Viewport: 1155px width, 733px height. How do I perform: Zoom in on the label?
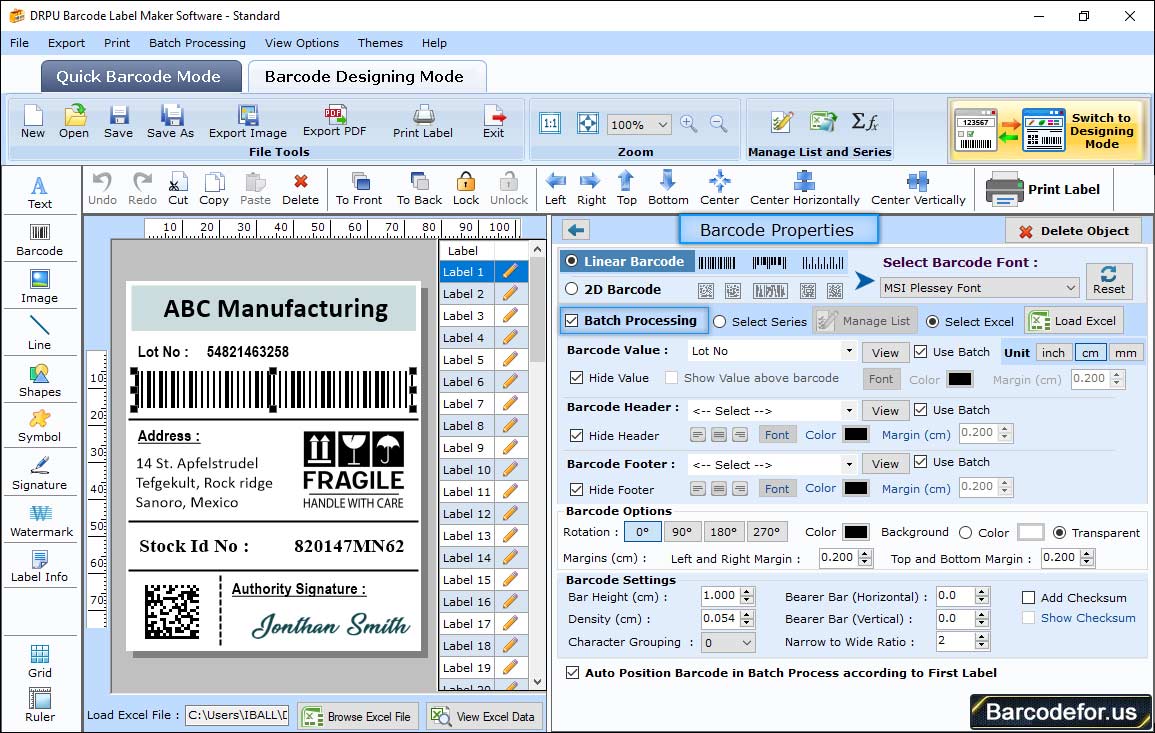click(689, 123)
